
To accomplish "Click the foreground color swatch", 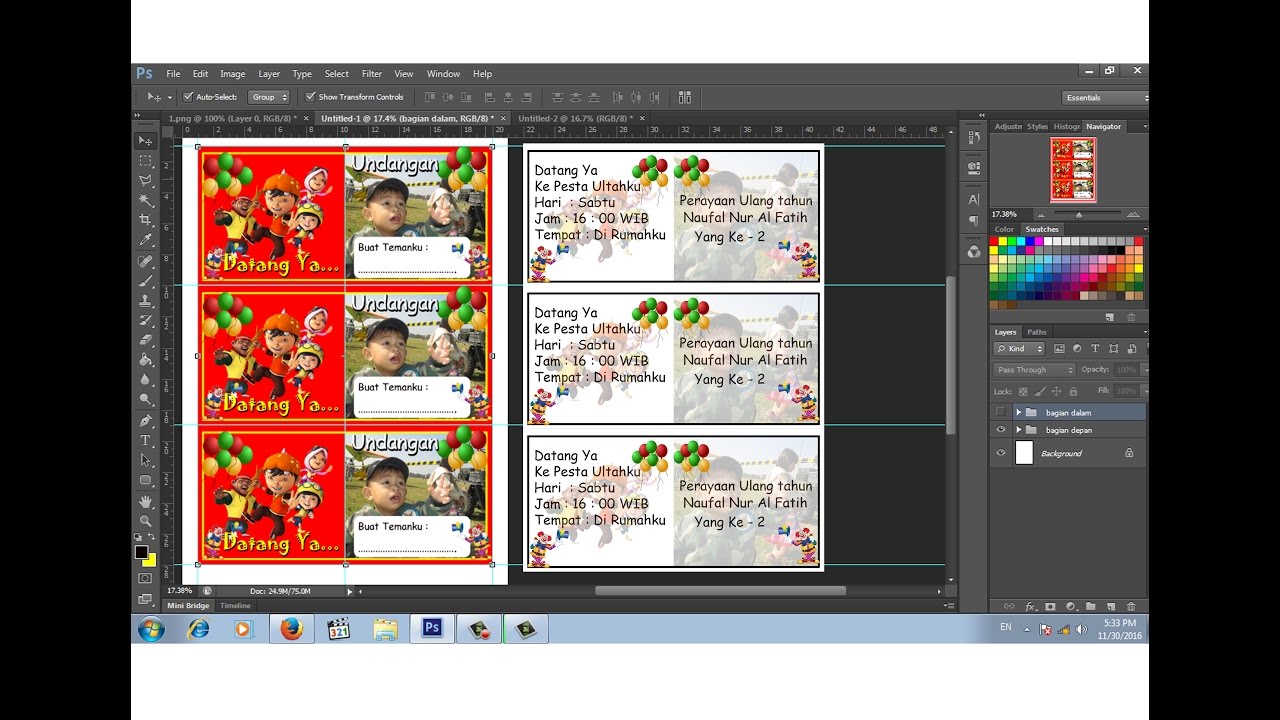I will coord(141,552).
